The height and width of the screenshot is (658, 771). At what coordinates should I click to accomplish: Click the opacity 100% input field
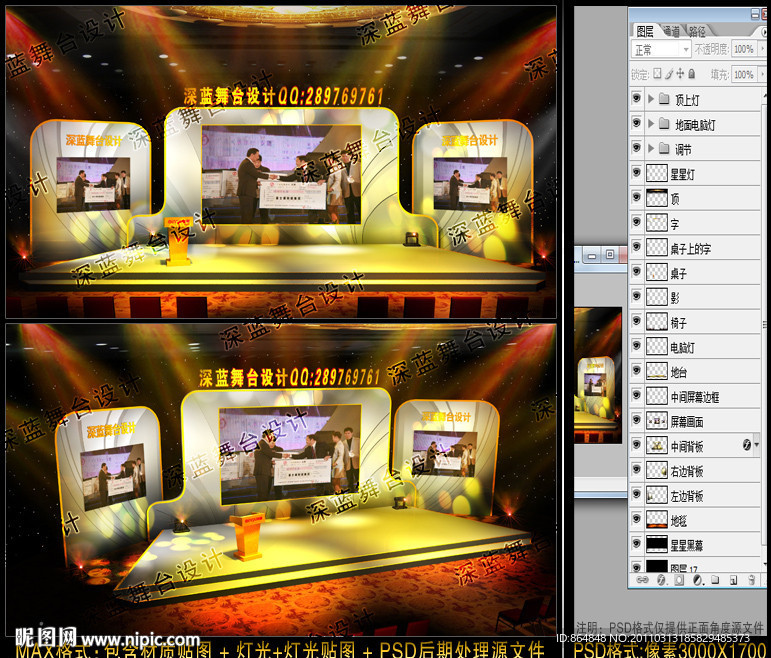744,49
